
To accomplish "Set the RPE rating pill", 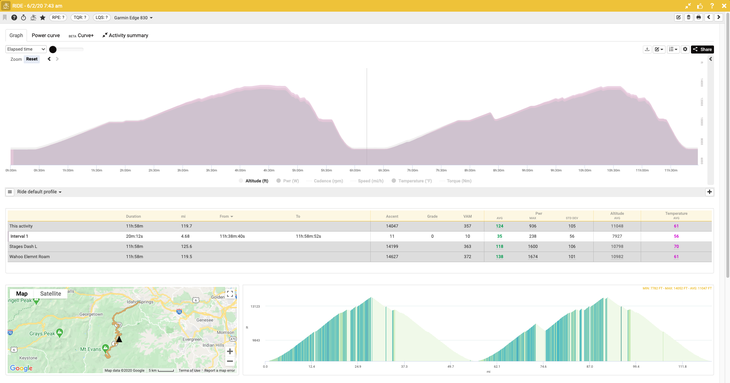I will 58,18.
